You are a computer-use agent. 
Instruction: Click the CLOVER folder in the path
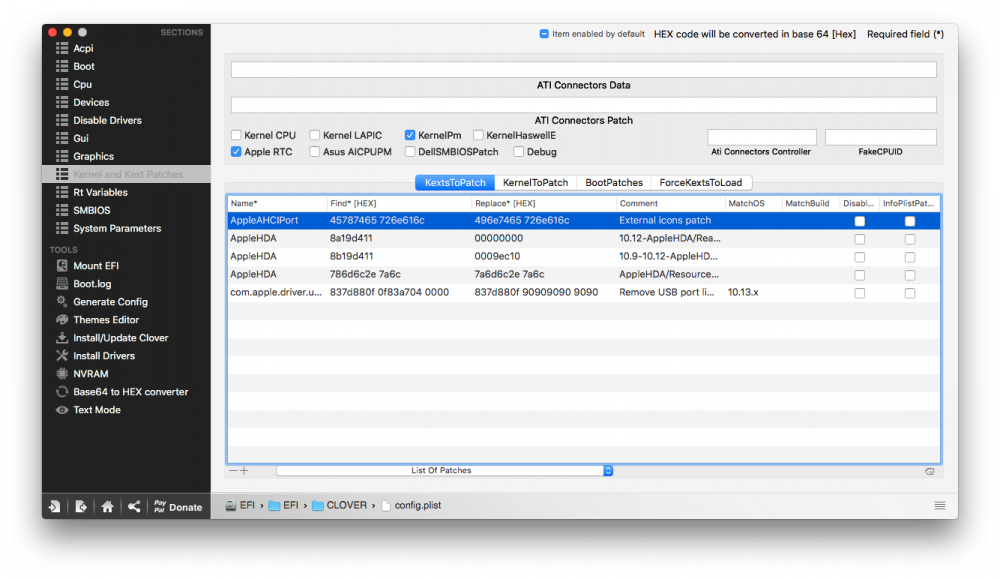click(x=339, y=505)
